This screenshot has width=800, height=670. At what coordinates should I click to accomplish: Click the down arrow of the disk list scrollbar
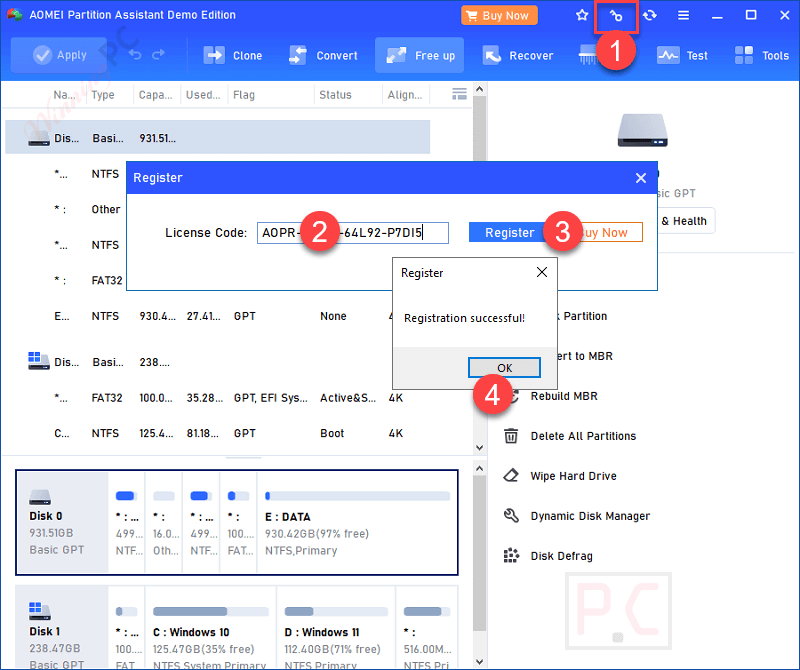(x=479, y=447)
